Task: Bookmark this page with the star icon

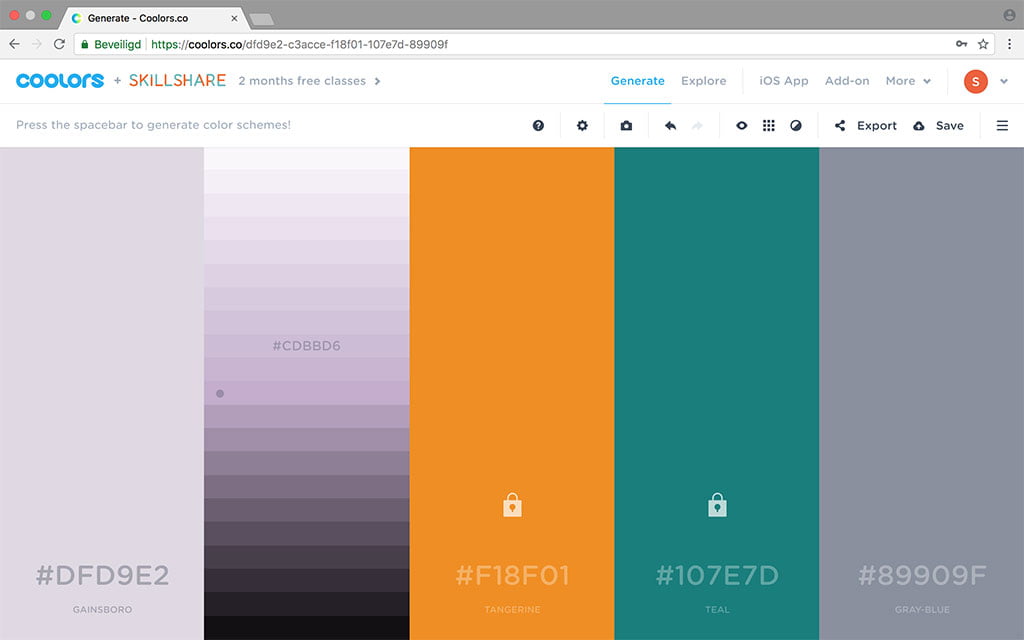Action: [983, 44]
